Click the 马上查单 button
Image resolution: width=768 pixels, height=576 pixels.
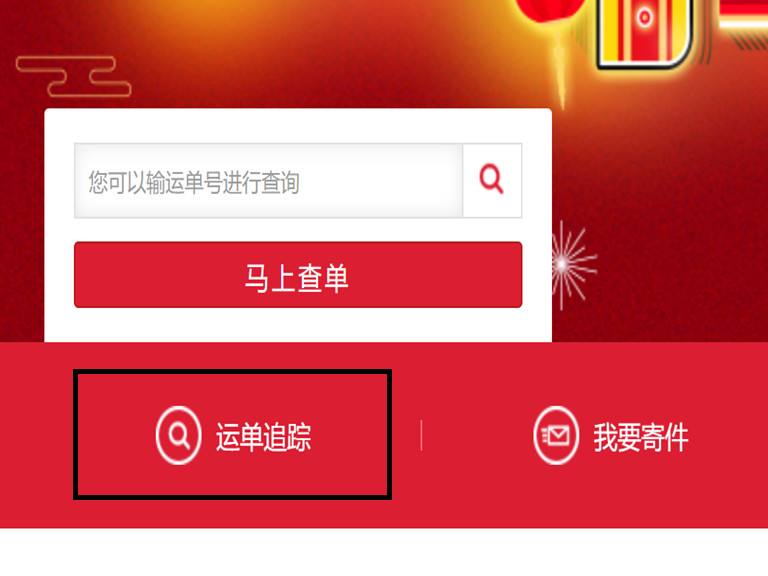point(298,275)
